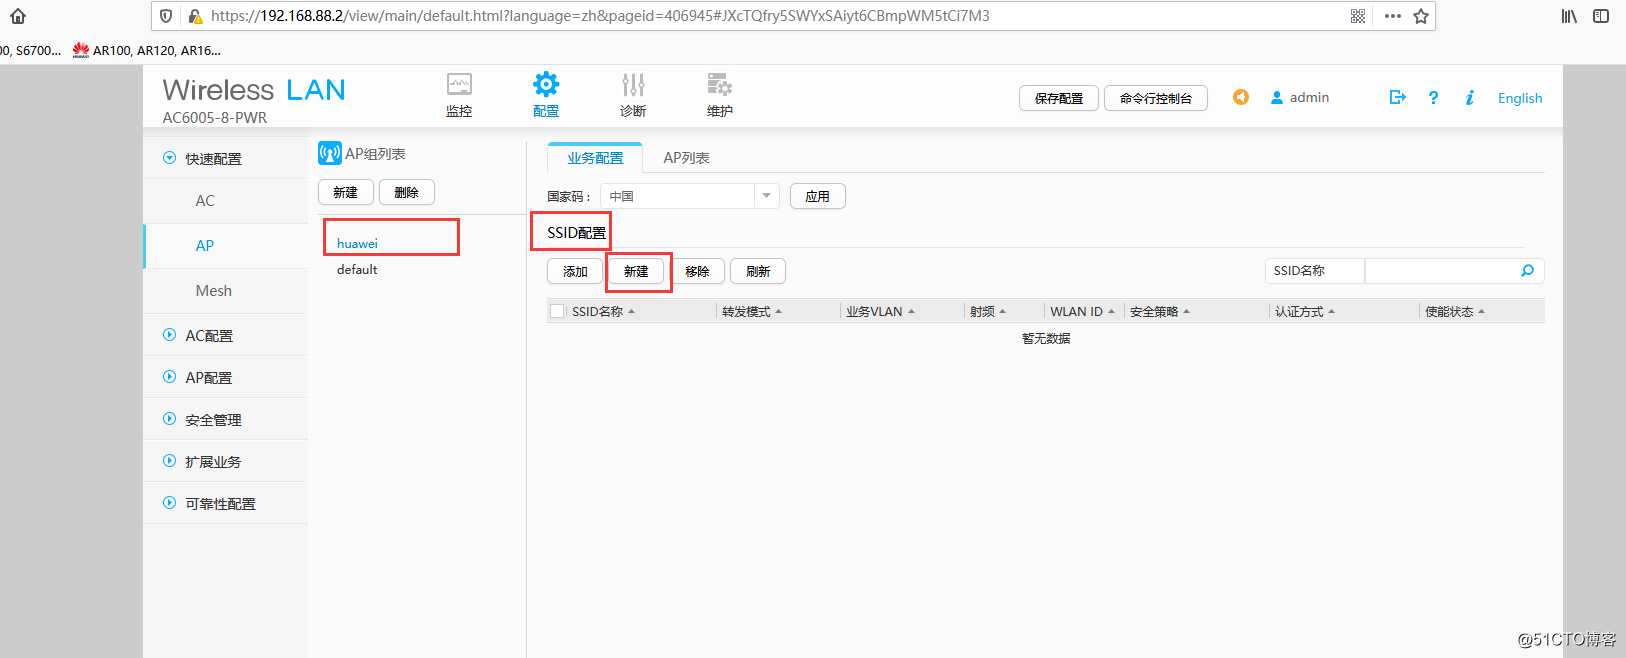Click the admin user icon

click(1277, 98)
